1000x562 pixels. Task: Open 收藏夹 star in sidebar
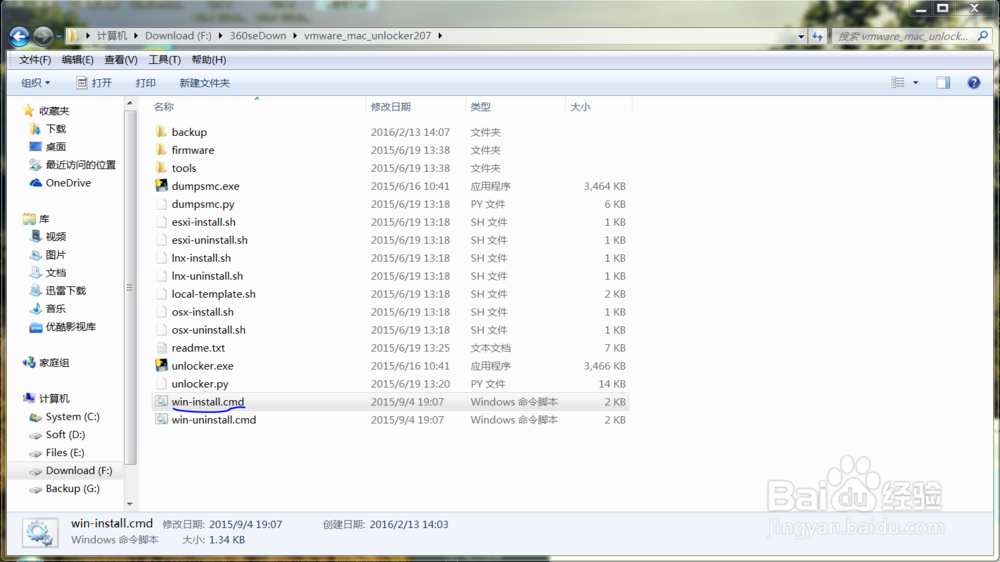(29, 110)
